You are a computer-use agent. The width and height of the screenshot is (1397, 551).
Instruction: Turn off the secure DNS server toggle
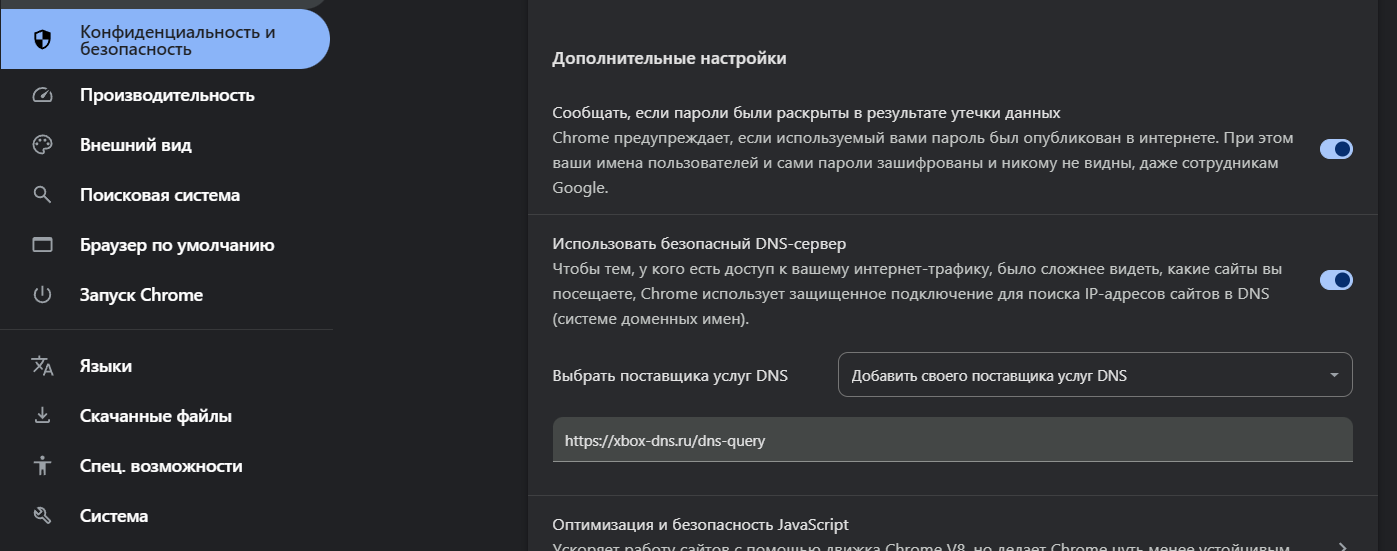pyautogui.click(x=1336, y=280)
